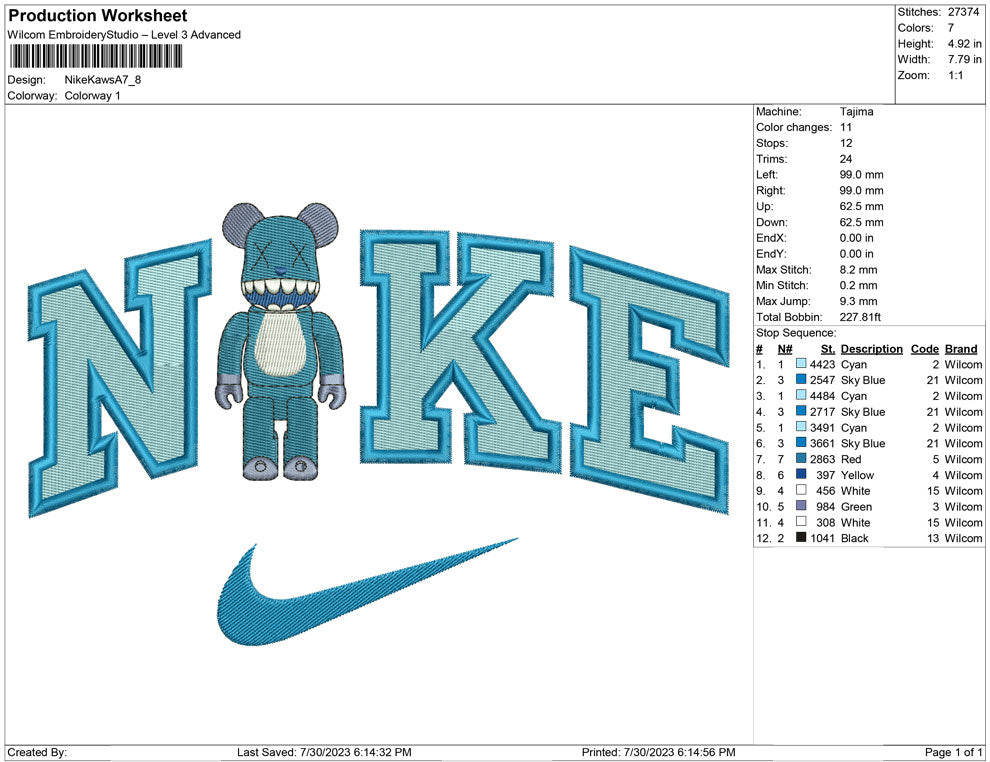
Task: Click the Max Stitch value 8.2 mm
Action: [x=858, y=270]
